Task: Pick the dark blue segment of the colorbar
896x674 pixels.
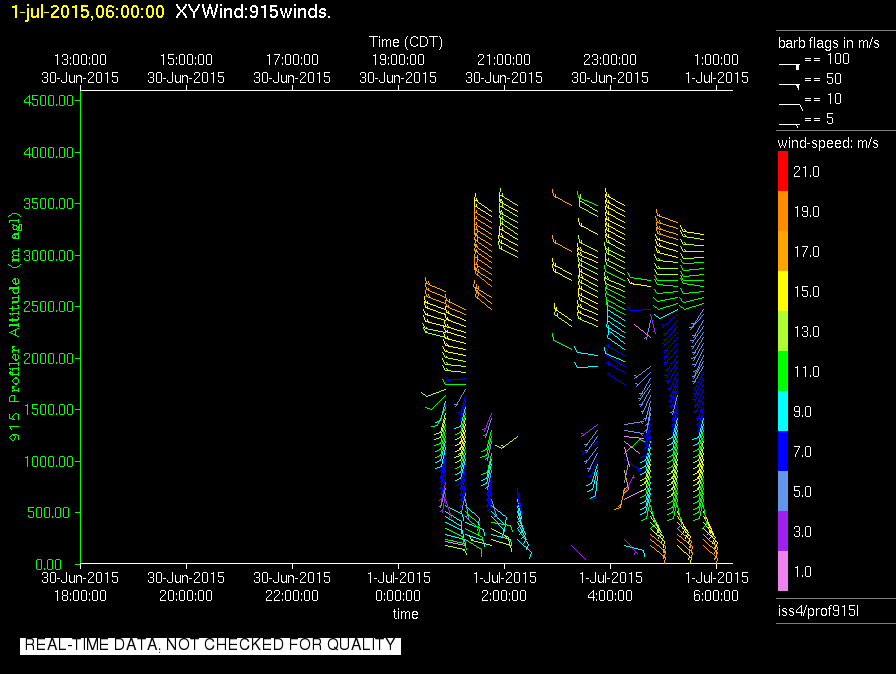Action: click(x=783, y=451)
